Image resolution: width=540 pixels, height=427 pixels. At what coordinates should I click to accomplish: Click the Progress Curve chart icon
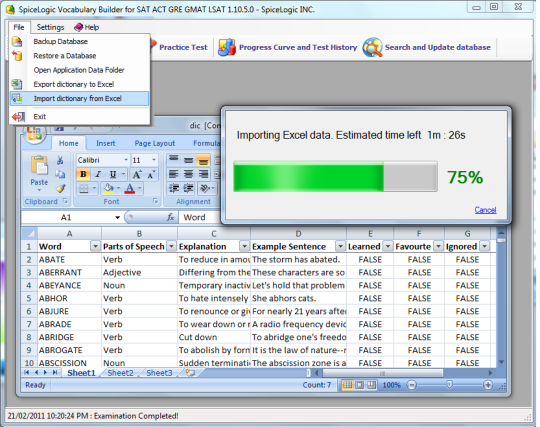pyautogui.click(x=227, y=47)
